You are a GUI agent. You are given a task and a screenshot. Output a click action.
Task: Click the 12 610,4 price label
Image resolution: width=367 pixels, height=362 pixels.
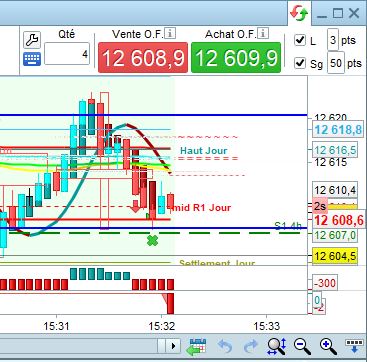coord(335,190)
